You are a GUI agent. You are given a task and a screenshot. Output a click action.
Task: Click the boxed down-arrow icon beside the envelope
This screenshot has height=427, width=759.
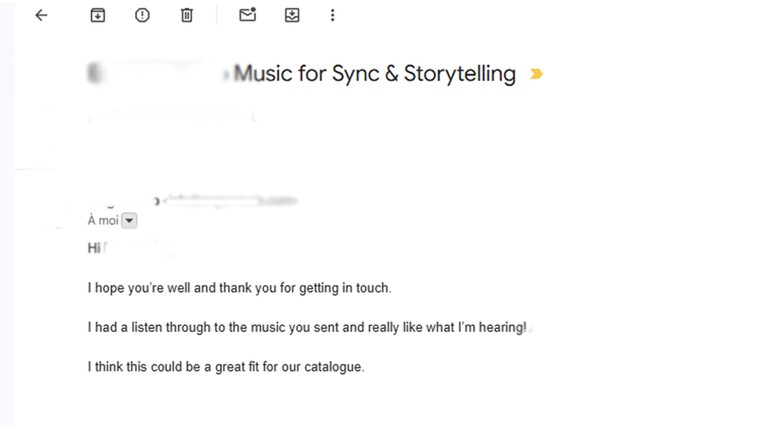[x=291, y=15]
